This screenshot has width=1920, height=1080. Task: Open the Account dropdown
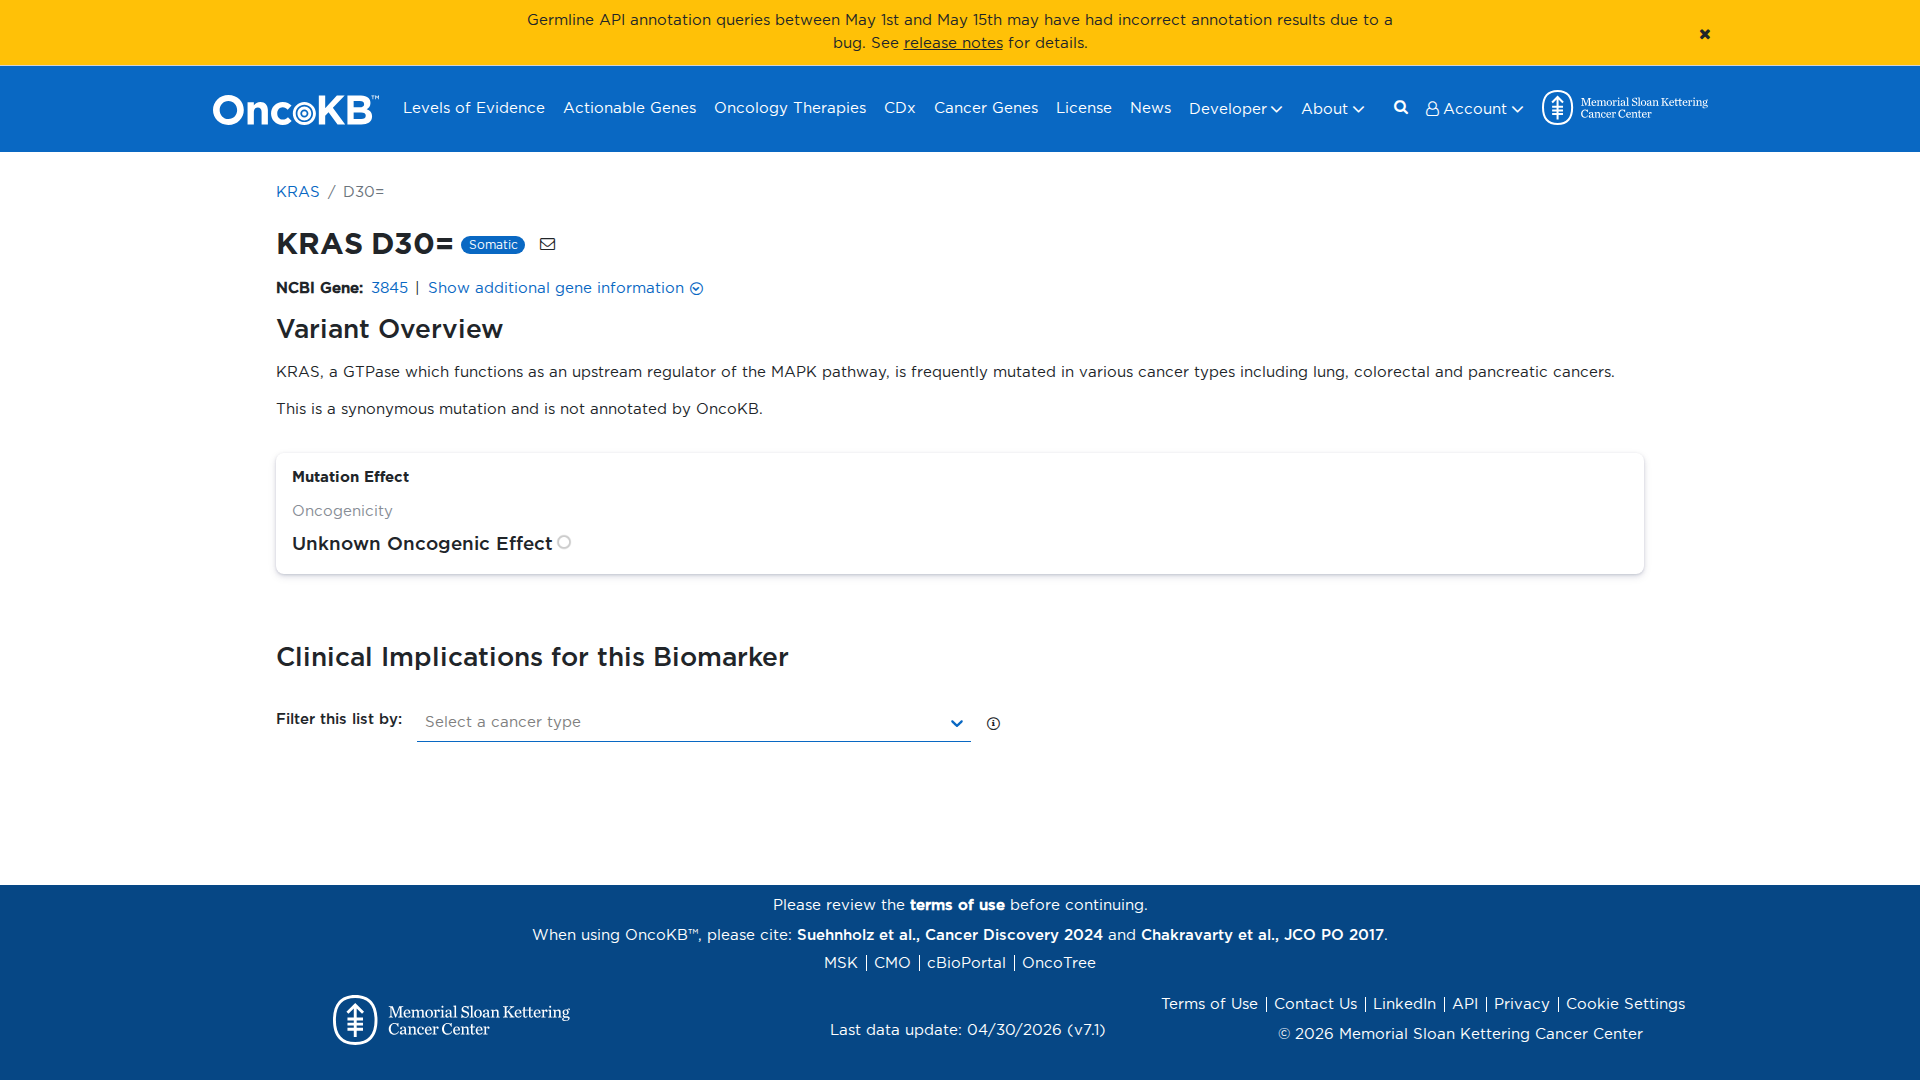coord(1474,109)
